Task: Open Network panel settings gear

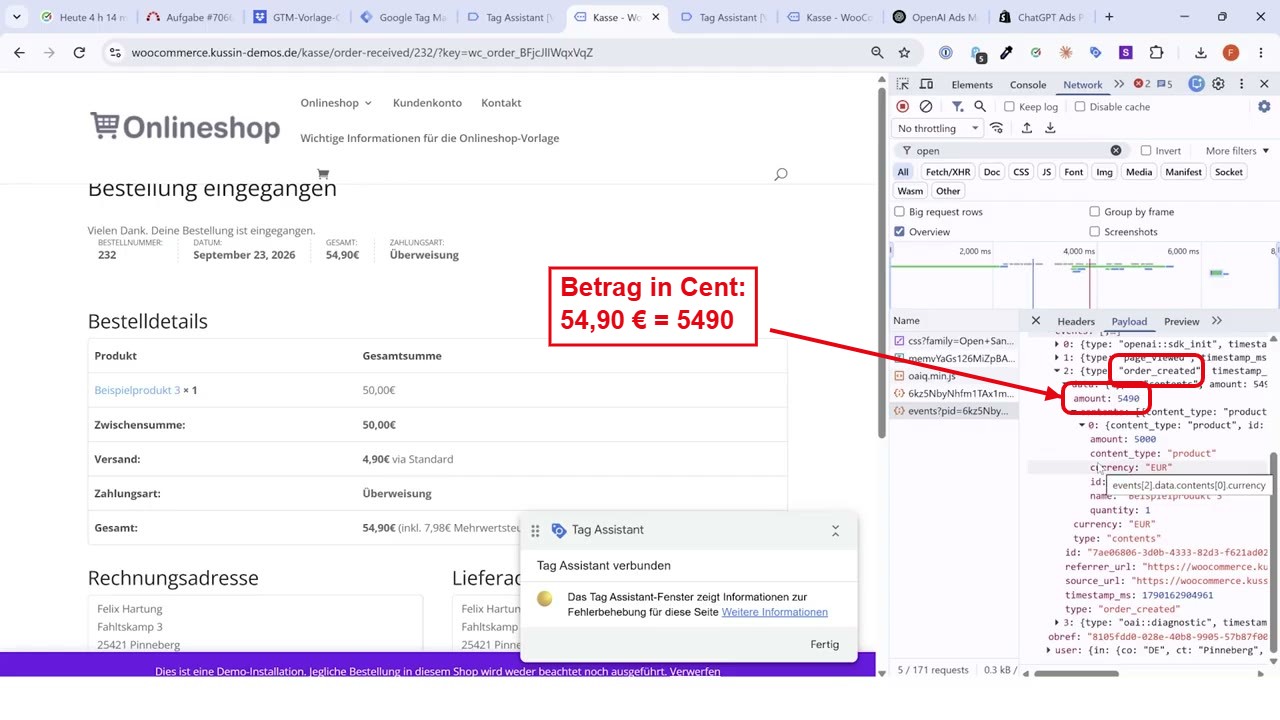Action: pyautogui.click(x=1264, y=106)
